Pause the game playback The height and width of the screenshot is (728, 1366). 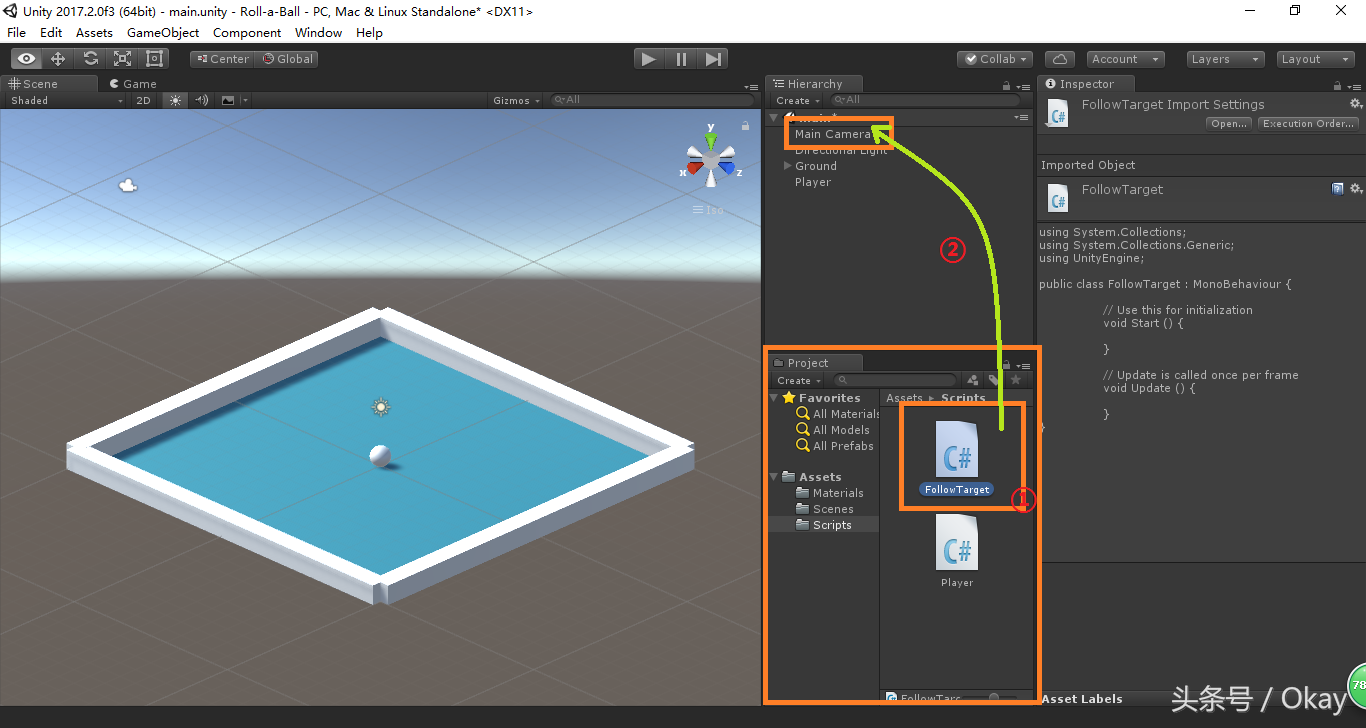click(681, 59)
